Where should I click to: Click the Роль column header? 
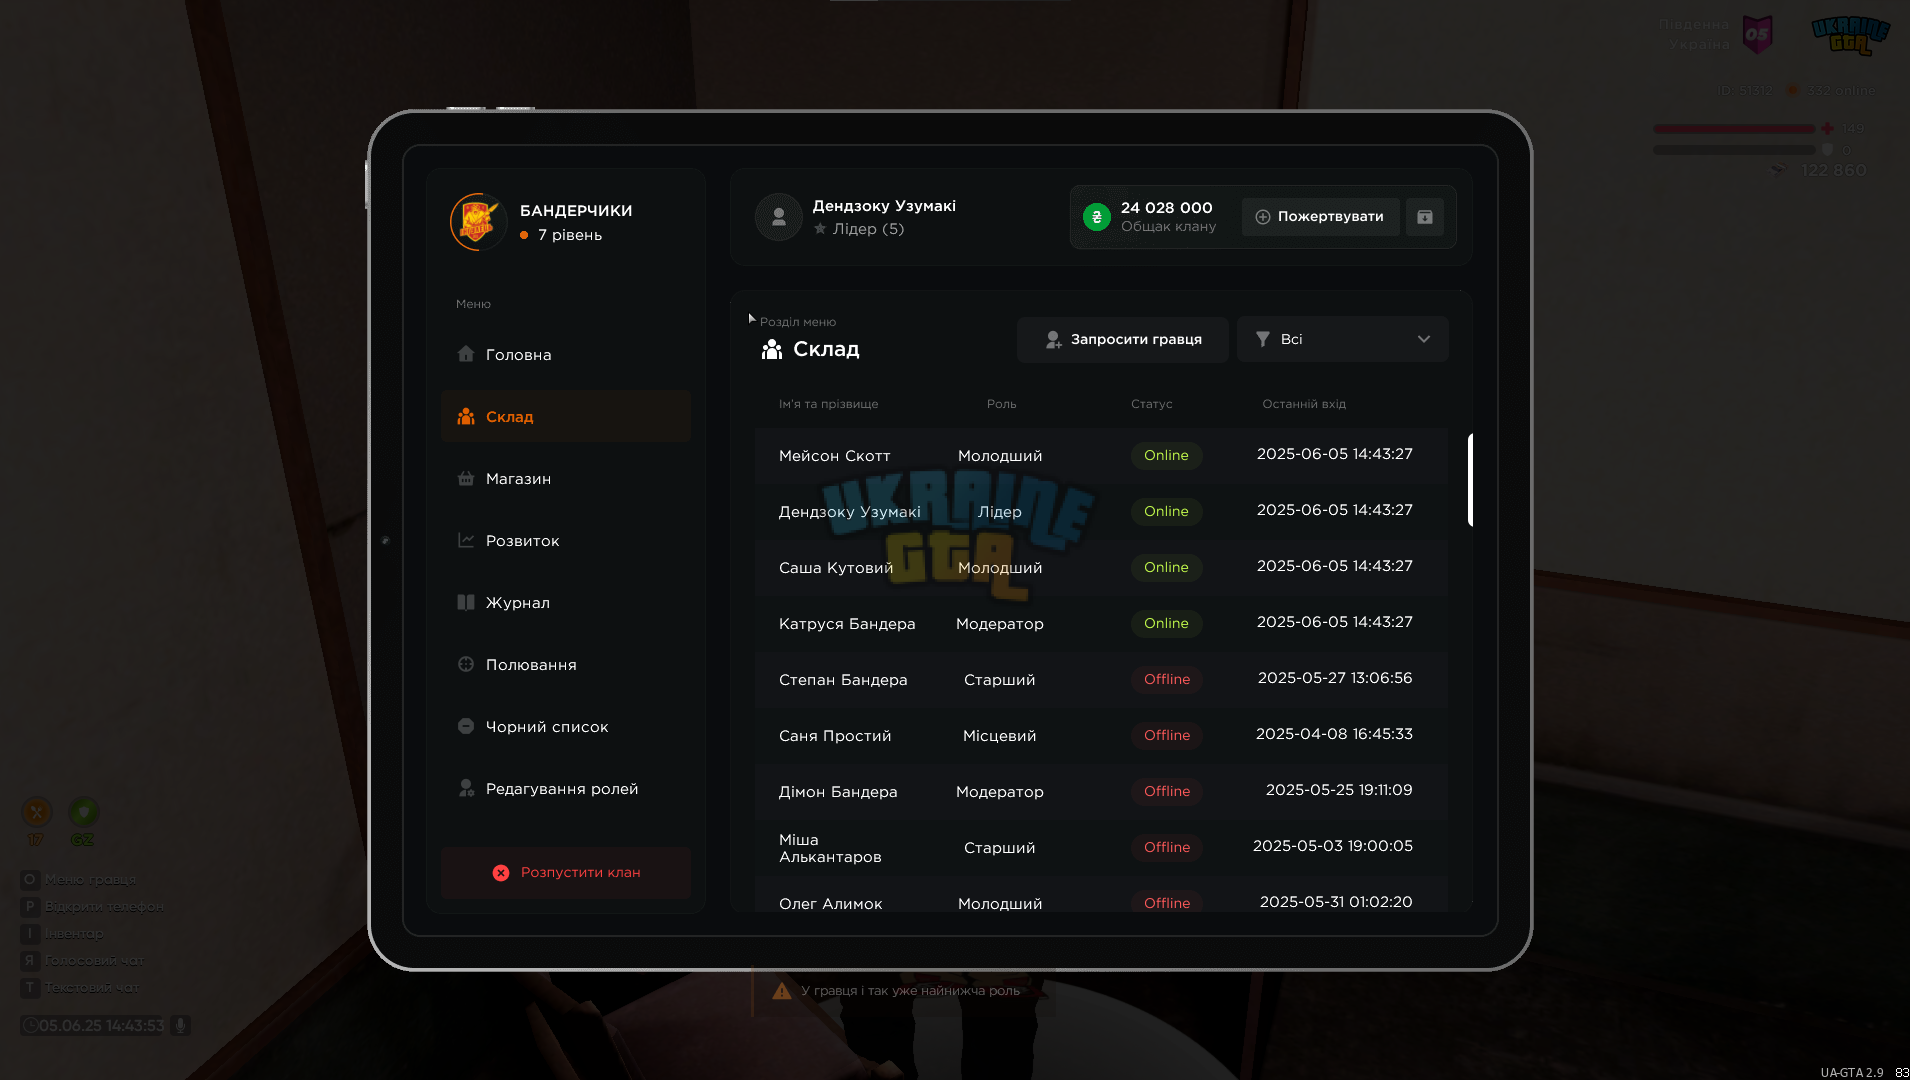coord(1001,404)
